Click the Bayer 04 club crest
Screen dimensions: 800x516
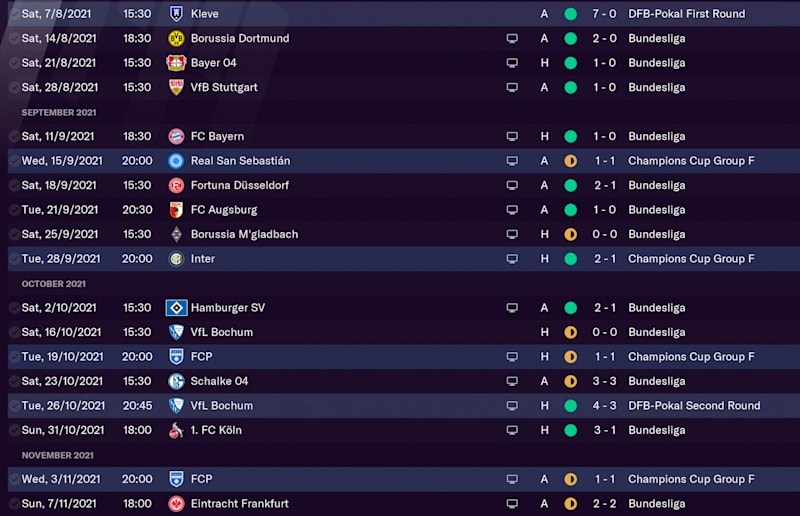point(176,63)
